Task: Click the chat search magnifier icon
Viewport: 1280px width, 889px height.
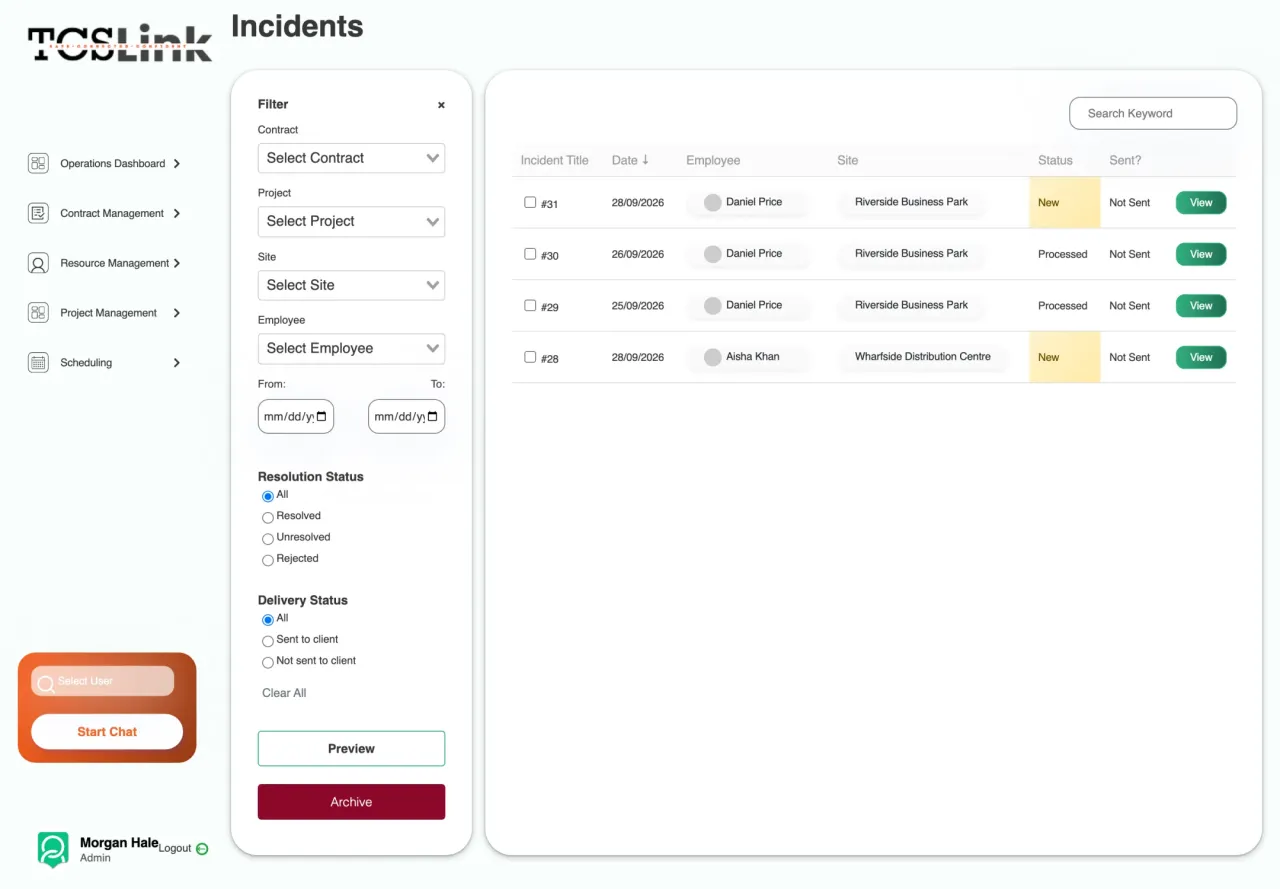Action: coord(45,684)
